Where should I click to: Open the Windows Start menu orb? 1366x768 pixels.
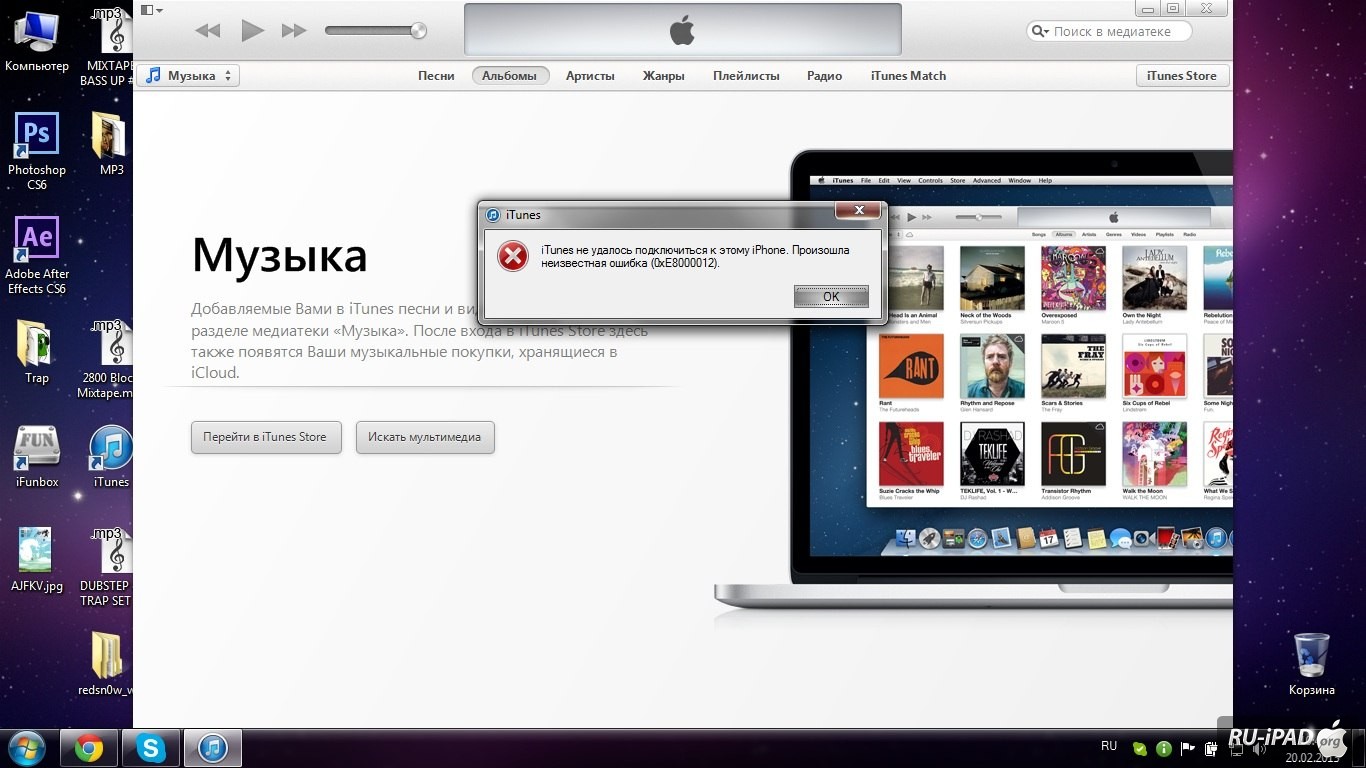[26, 748]
